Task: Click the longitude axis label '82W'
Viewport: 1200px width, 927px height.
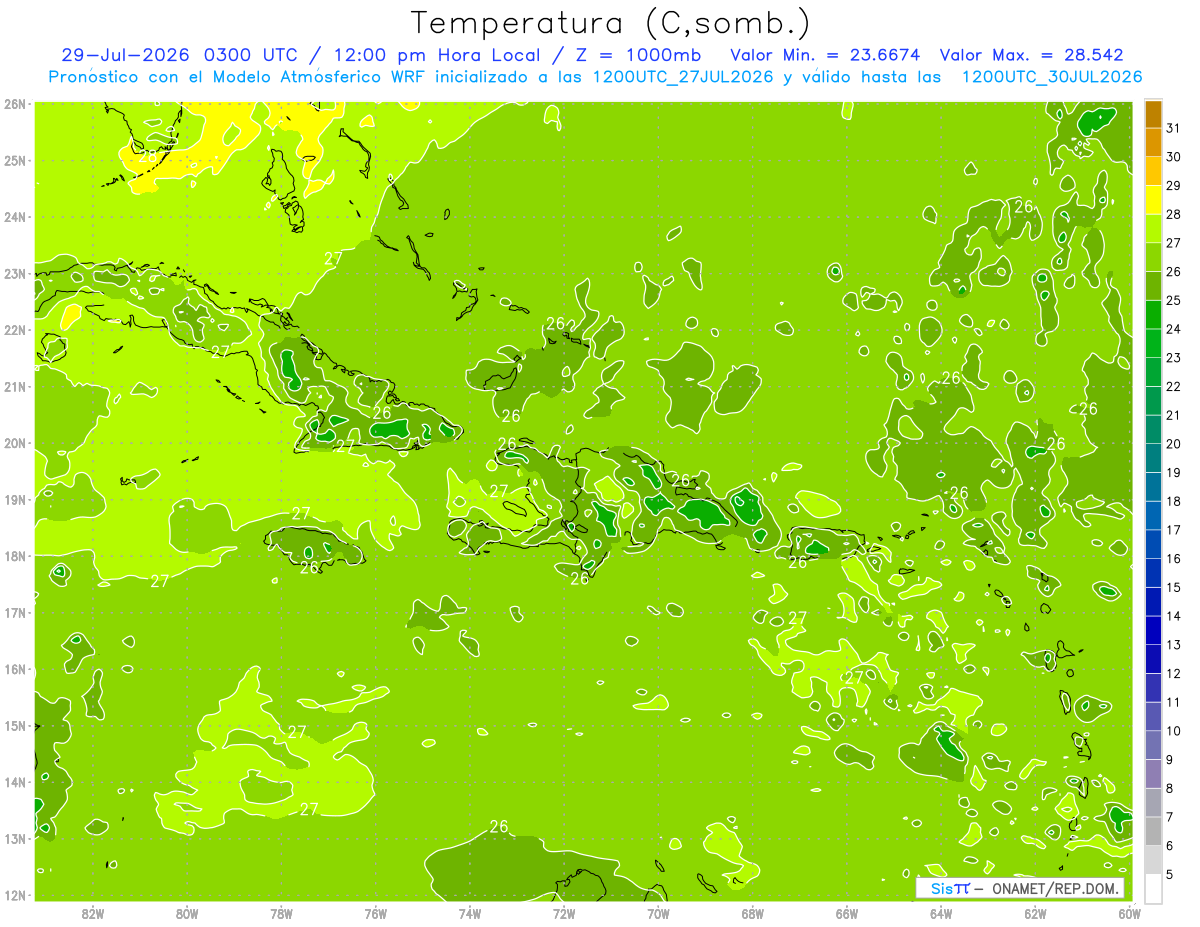Action: 93,913
